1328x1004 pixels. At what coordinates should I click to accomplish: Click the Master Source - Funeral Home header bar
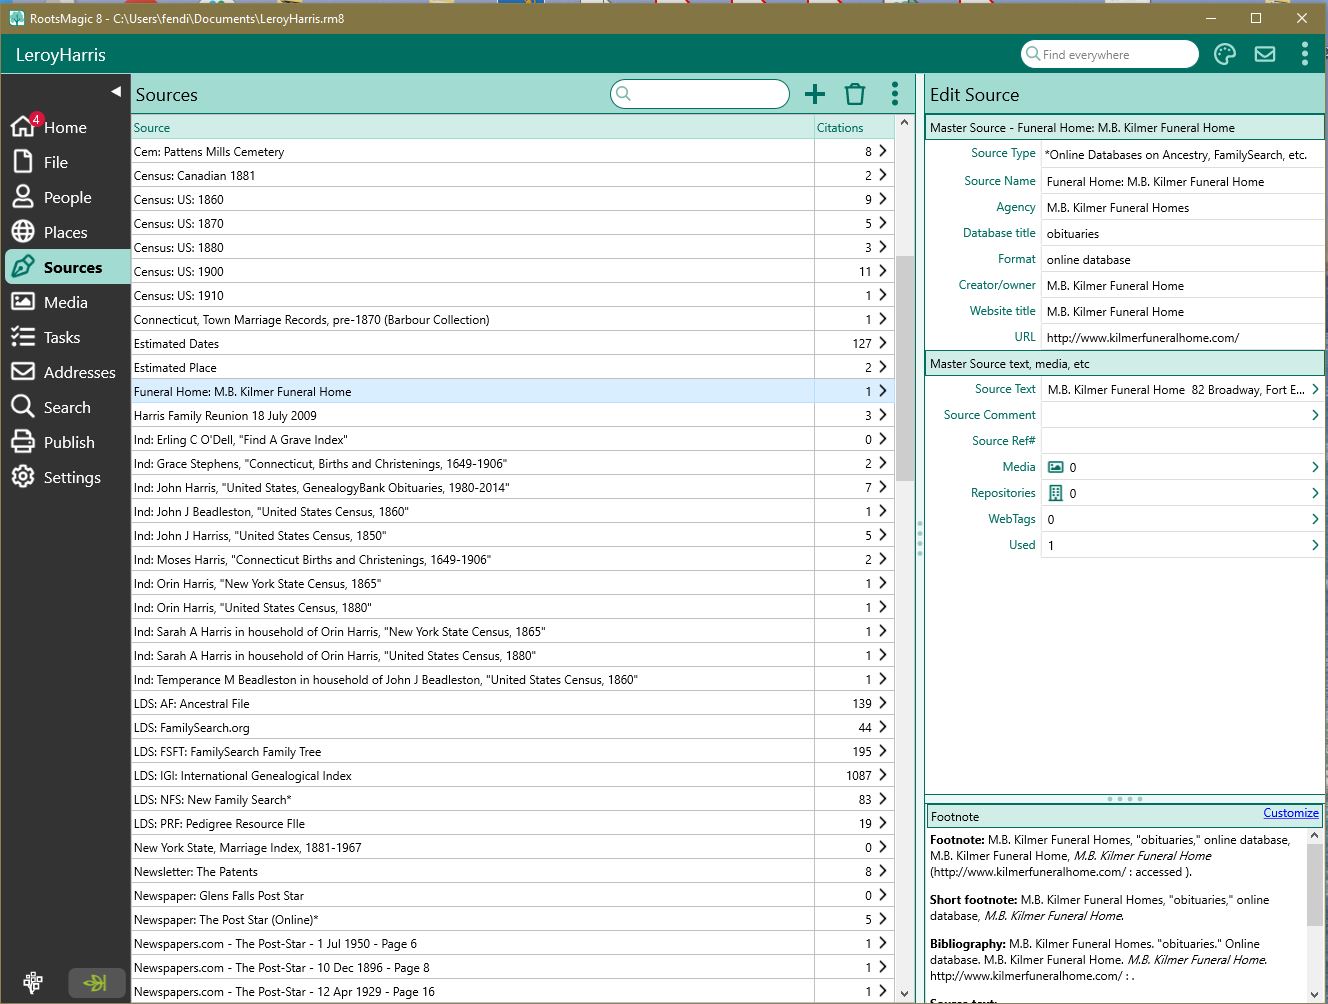1125,127
